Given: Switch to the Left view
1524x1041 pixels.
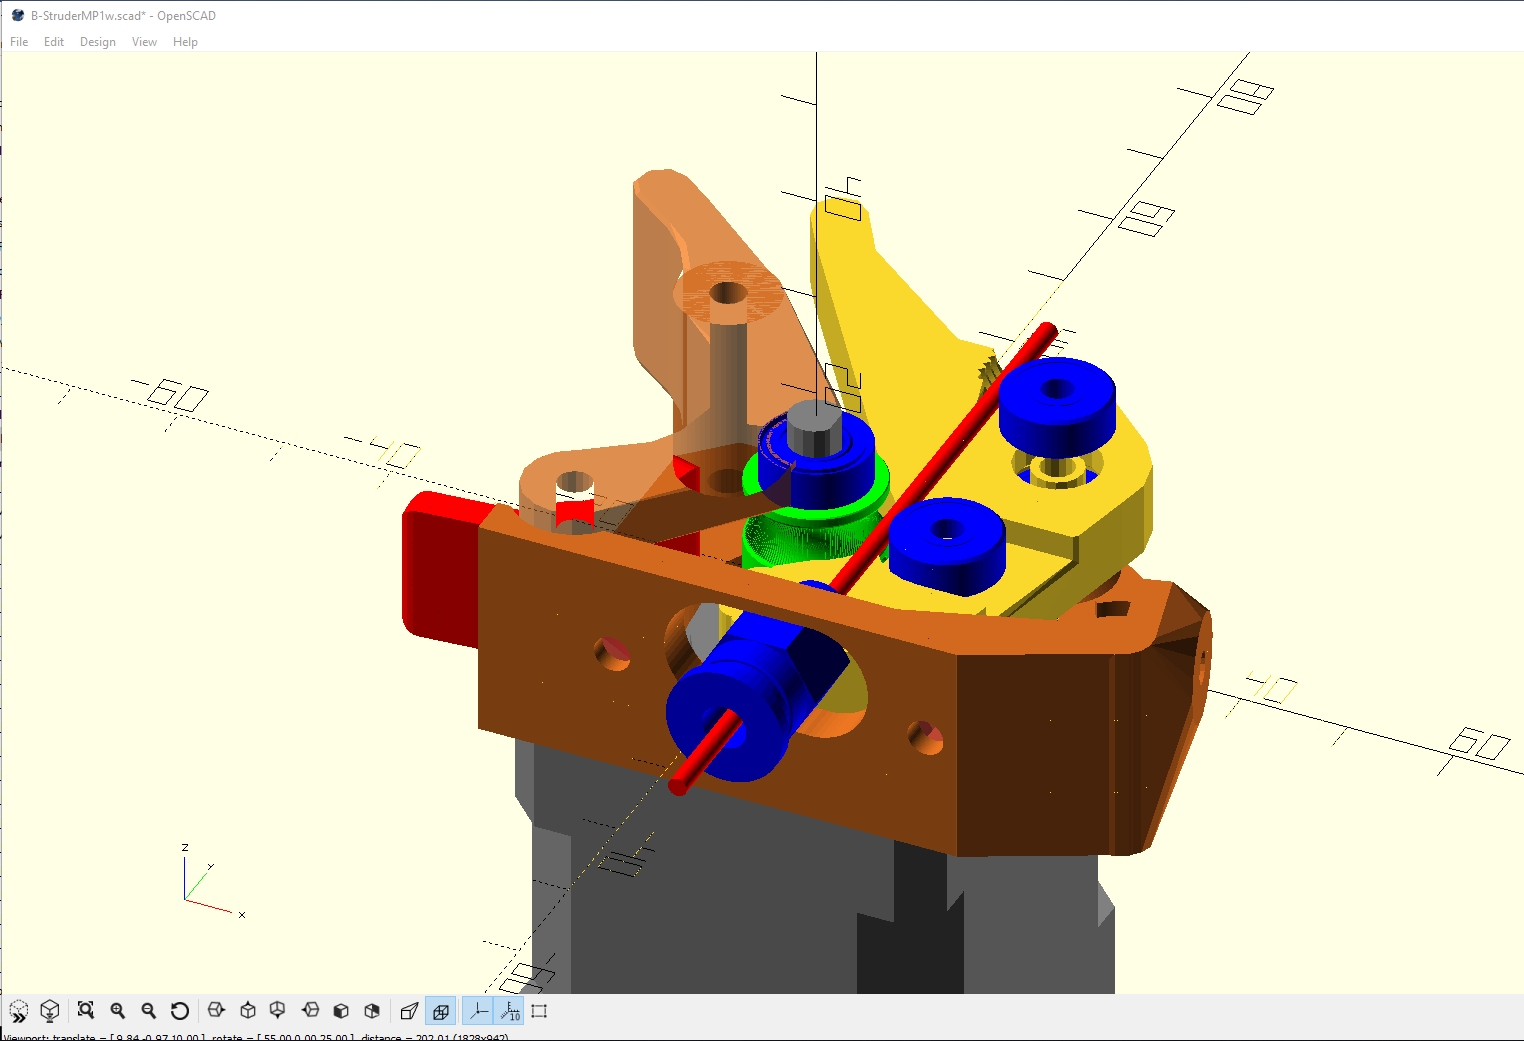Looking at the screenshot, I should (x=310, y=1011).
